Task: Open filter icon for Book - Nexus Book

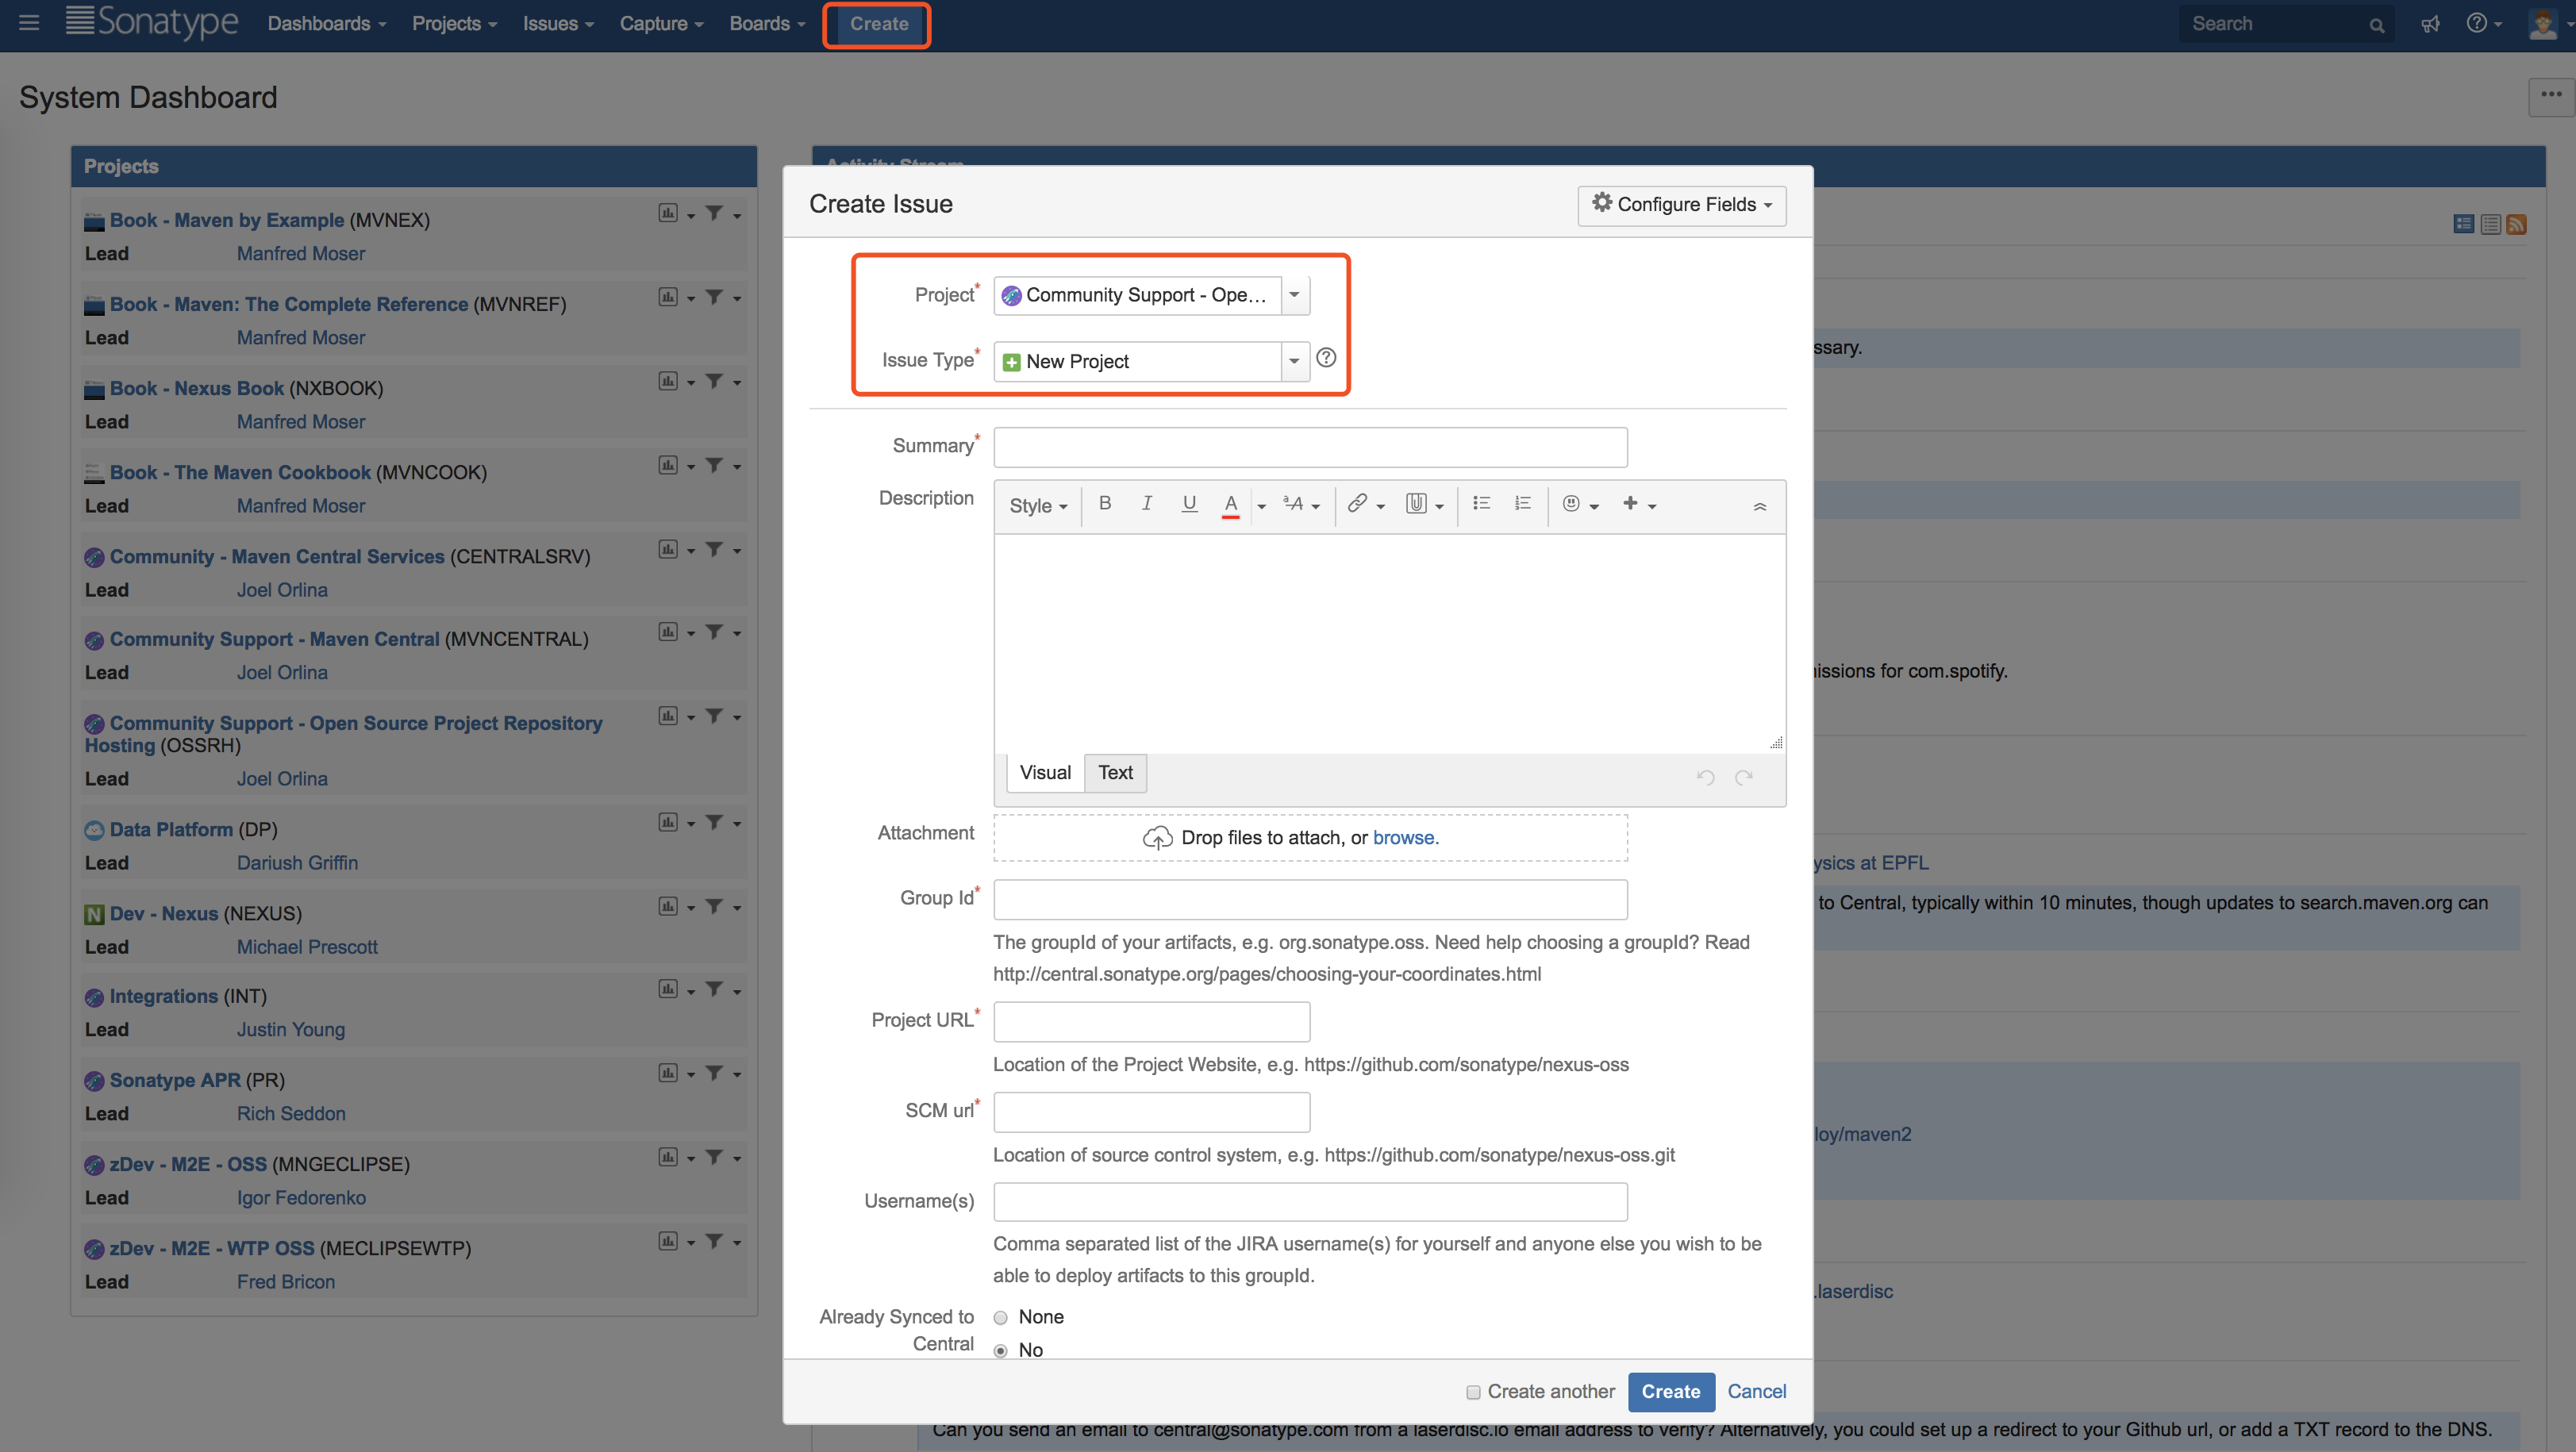Action: tap(714, 381)
